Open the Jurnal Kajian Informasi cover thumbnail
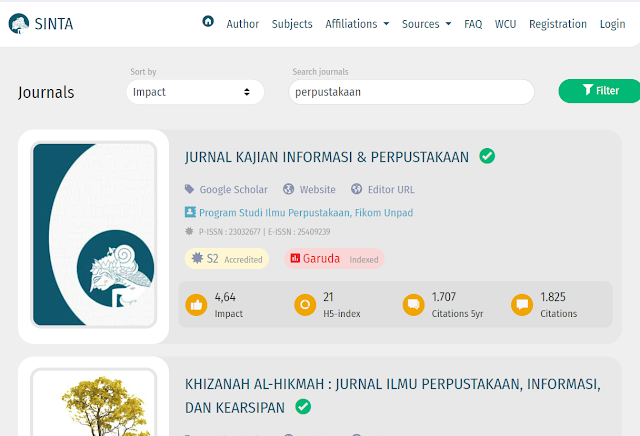The height and width of the screenshot is (436, 640). [x=93, y=234]
